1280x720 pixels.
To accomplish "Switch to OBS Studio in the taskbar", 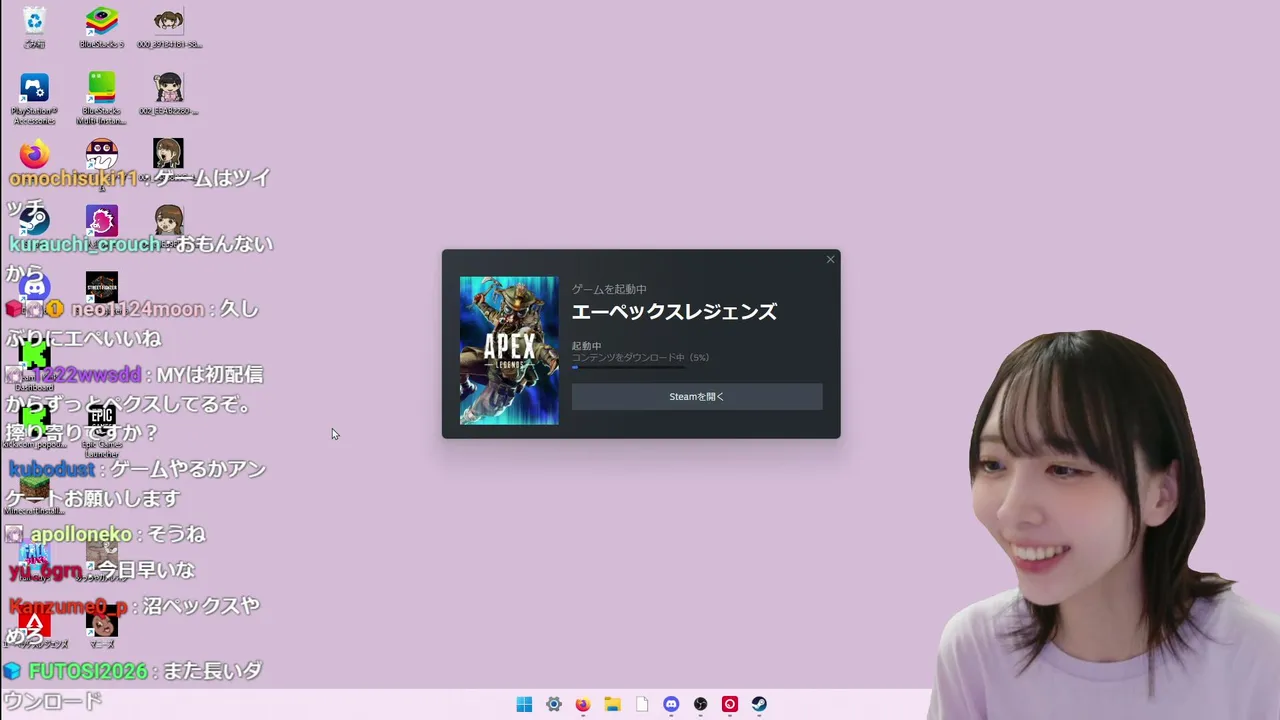I will point(701,704).
